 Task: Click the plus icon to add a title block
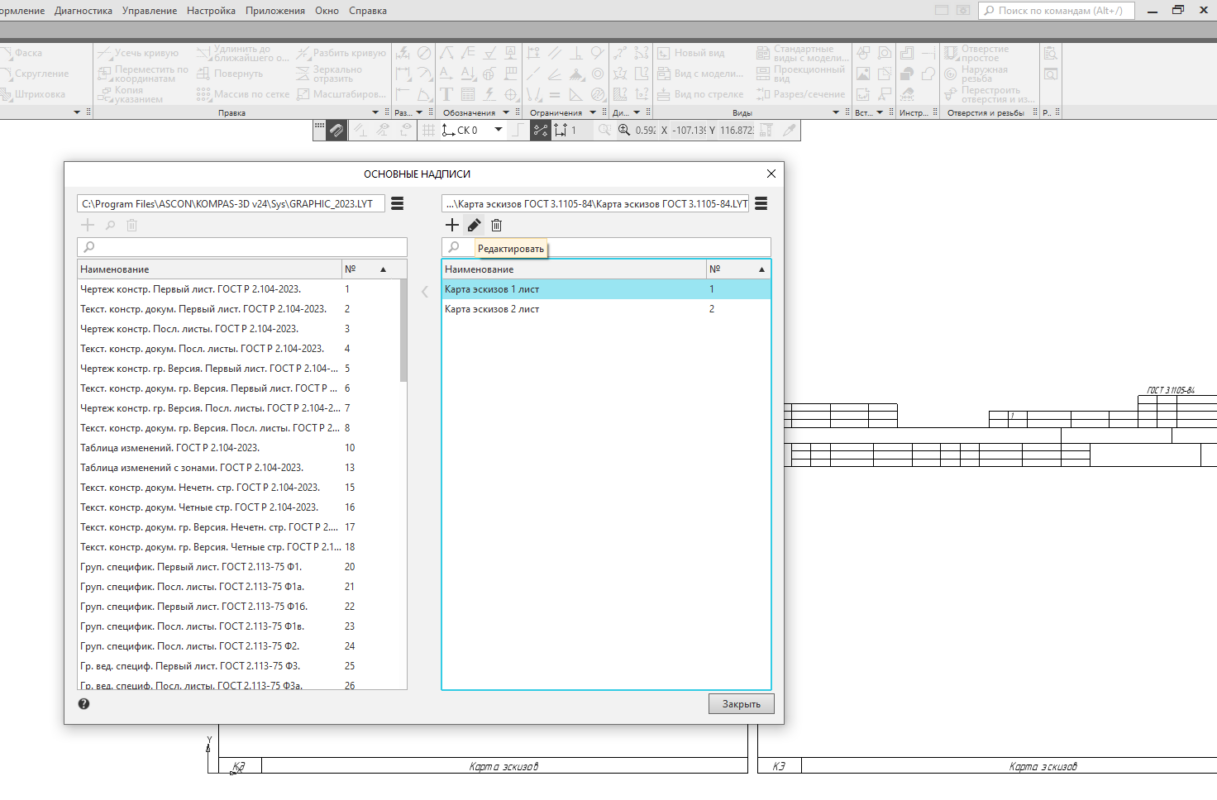pos(452,226)
